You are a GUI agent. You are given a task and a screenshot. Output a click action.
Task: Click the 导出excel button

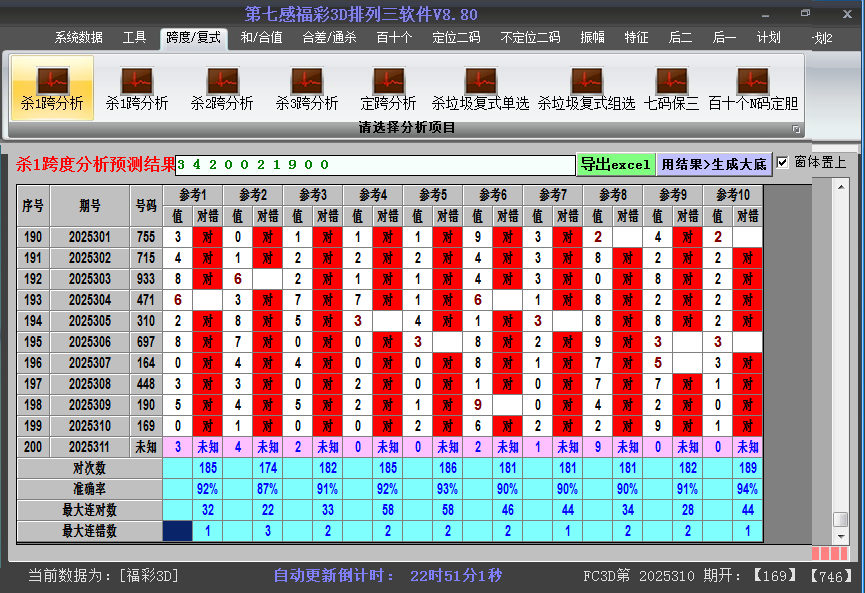pyautogui.click(x=616, y=162)
